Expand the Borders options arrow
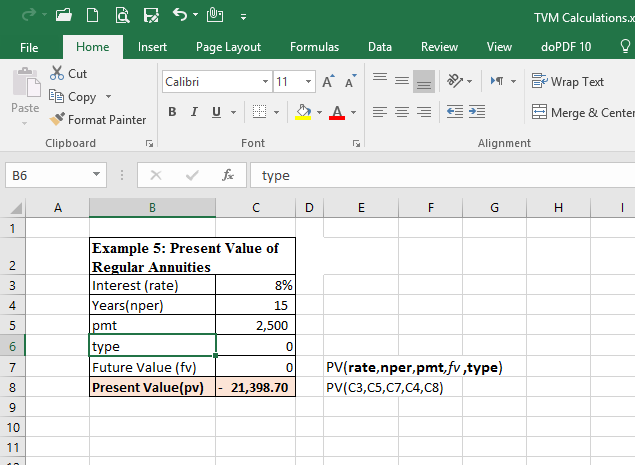Image resolution: width=635 pixels, height=465 pixels. click(x=277, y=112)
